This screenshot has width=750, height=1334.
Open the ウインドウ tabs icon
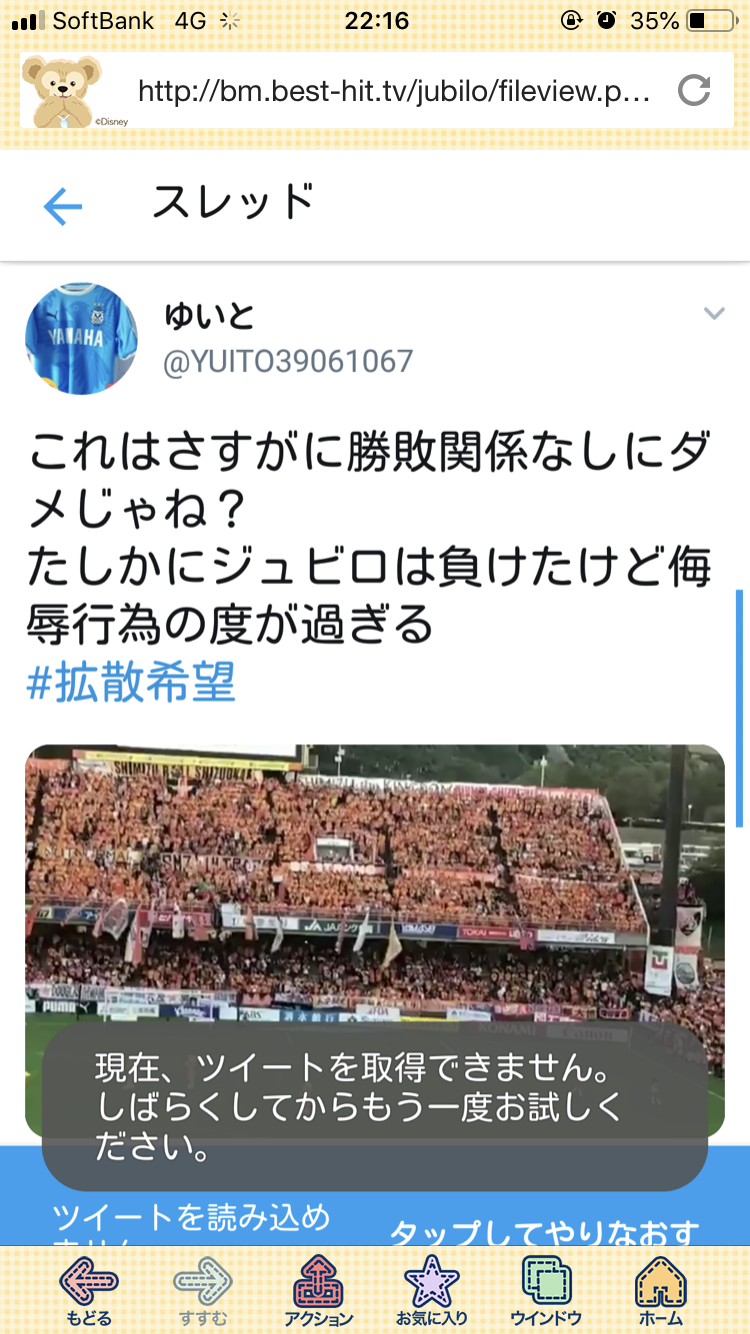click(547, 1290)
